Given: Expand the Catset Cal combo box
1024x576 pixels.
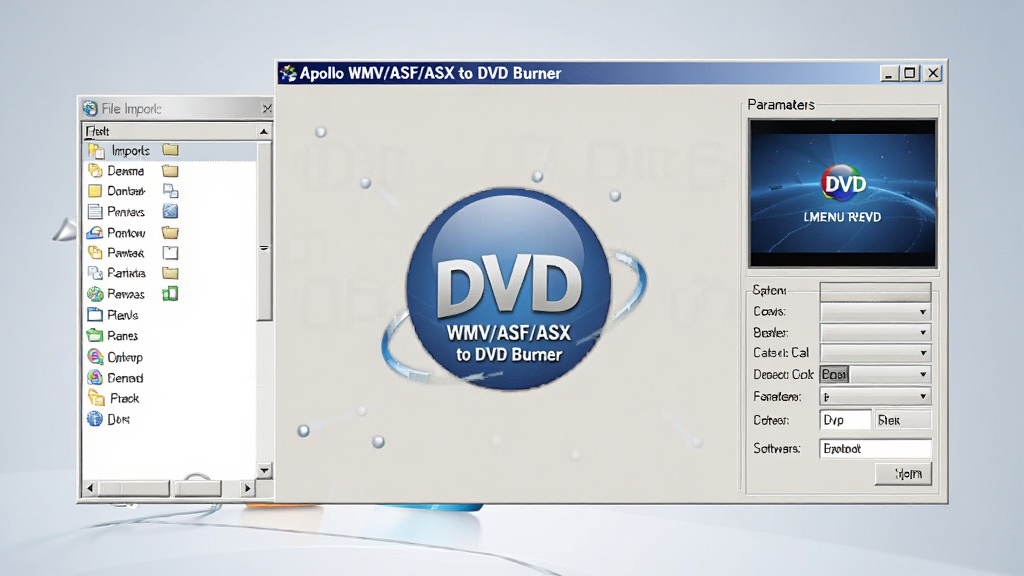Looking at the screenshot, I should click(875, 353).
